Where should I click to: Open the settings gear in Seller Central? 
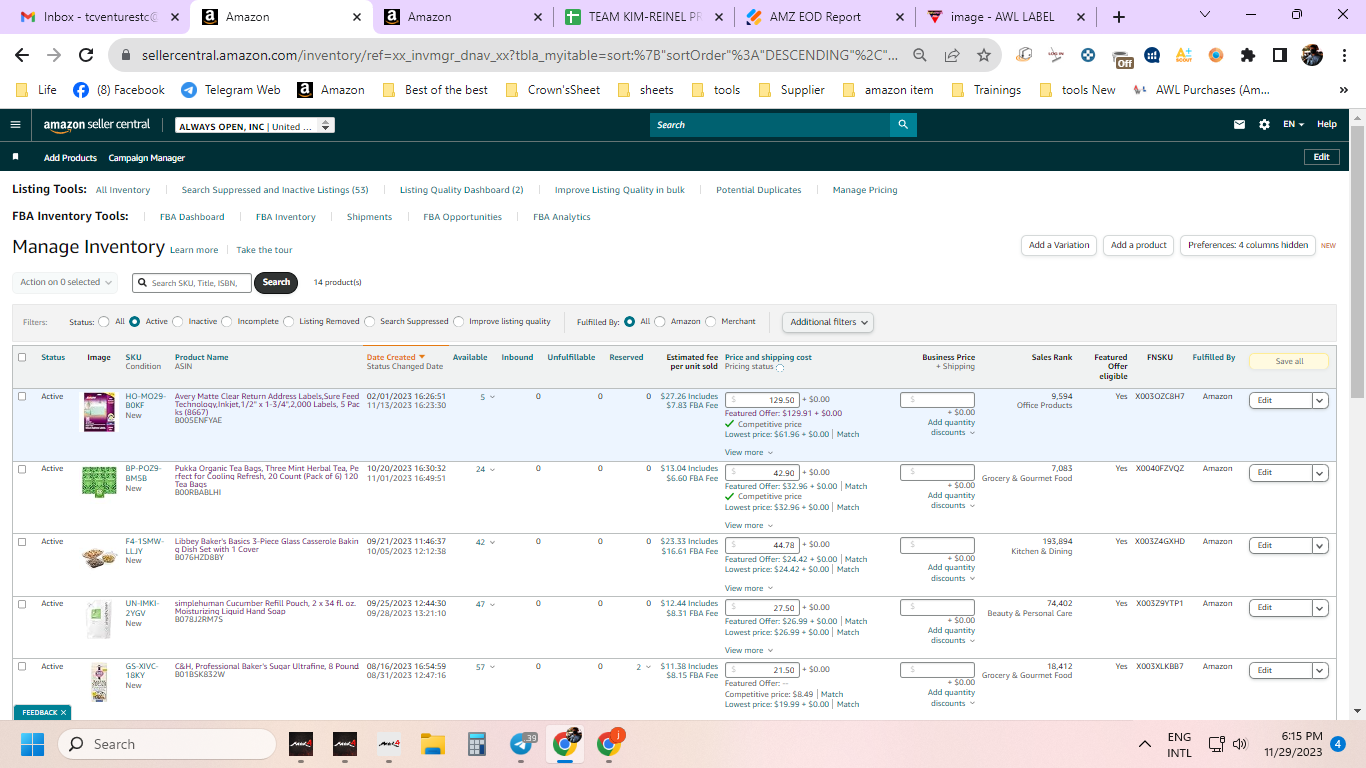pos(1264,125)
